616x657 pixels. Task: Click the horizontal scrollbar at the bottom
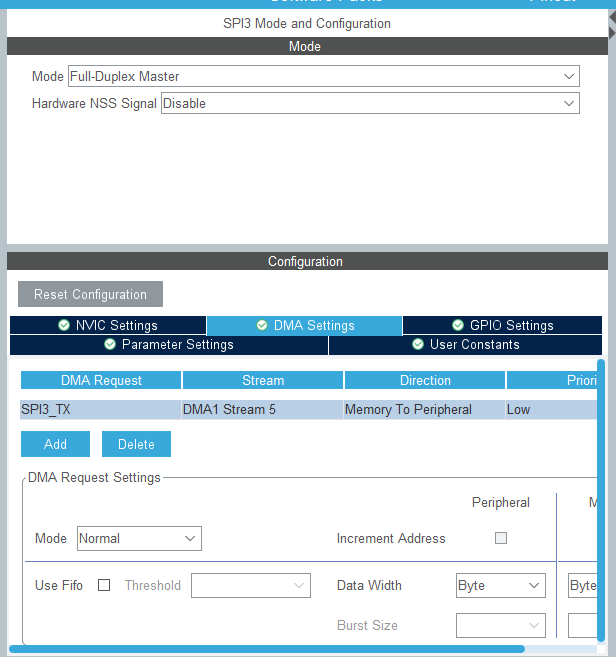coord(267,649)
